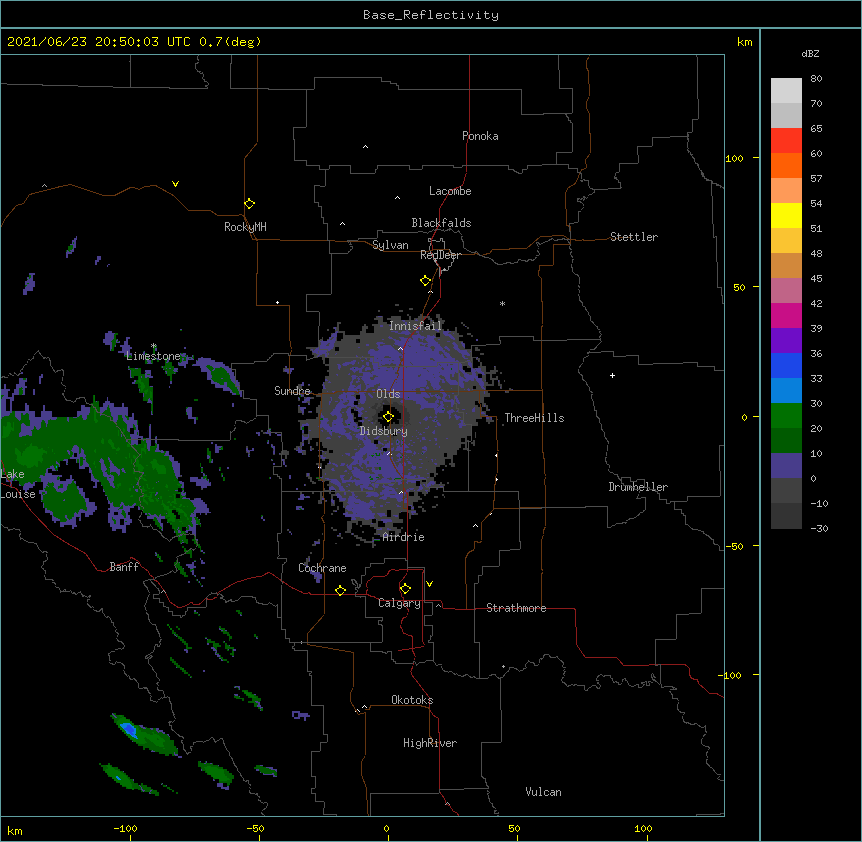This screenshot has height=842, width=862.
Task: Click the Calgary city label
Action: coord(399,603)
